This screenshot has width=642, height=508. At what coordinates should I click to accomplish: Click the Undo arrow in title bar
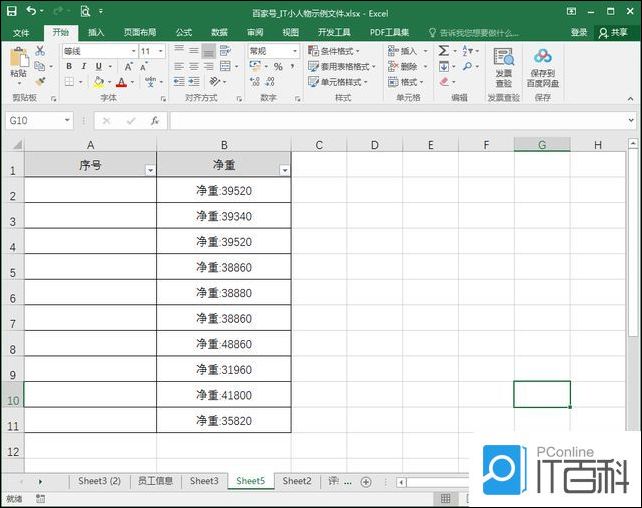pos(32,11)
